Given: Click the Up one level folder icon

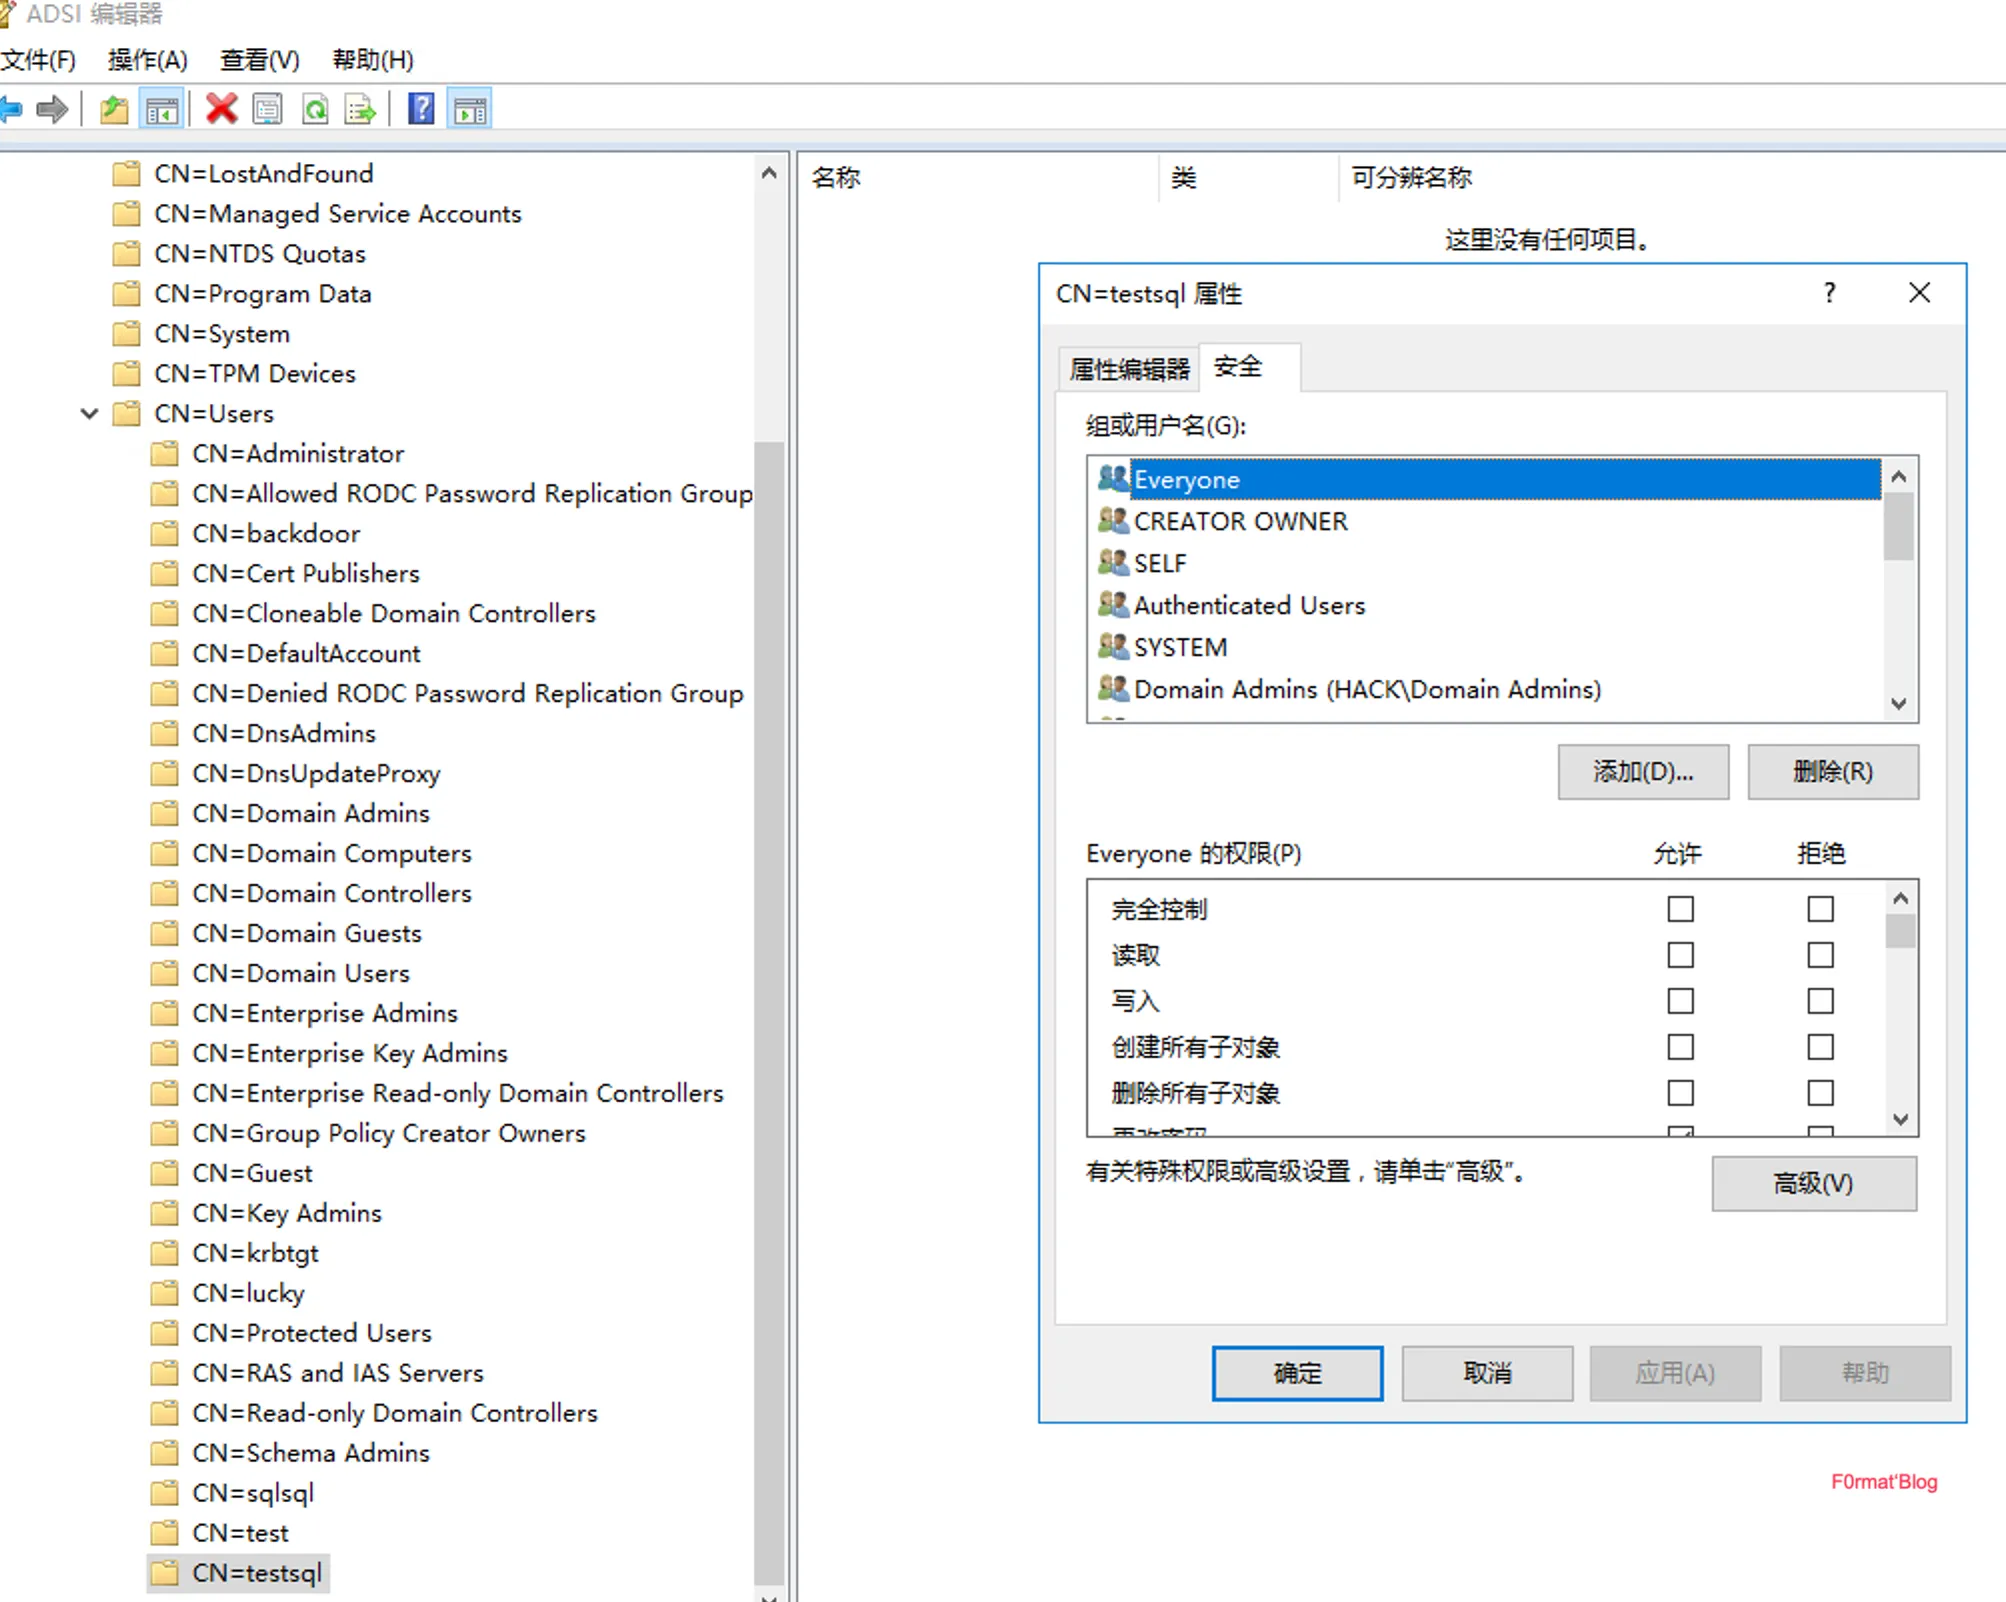Looking at the screenshot, I should point(114,109).
